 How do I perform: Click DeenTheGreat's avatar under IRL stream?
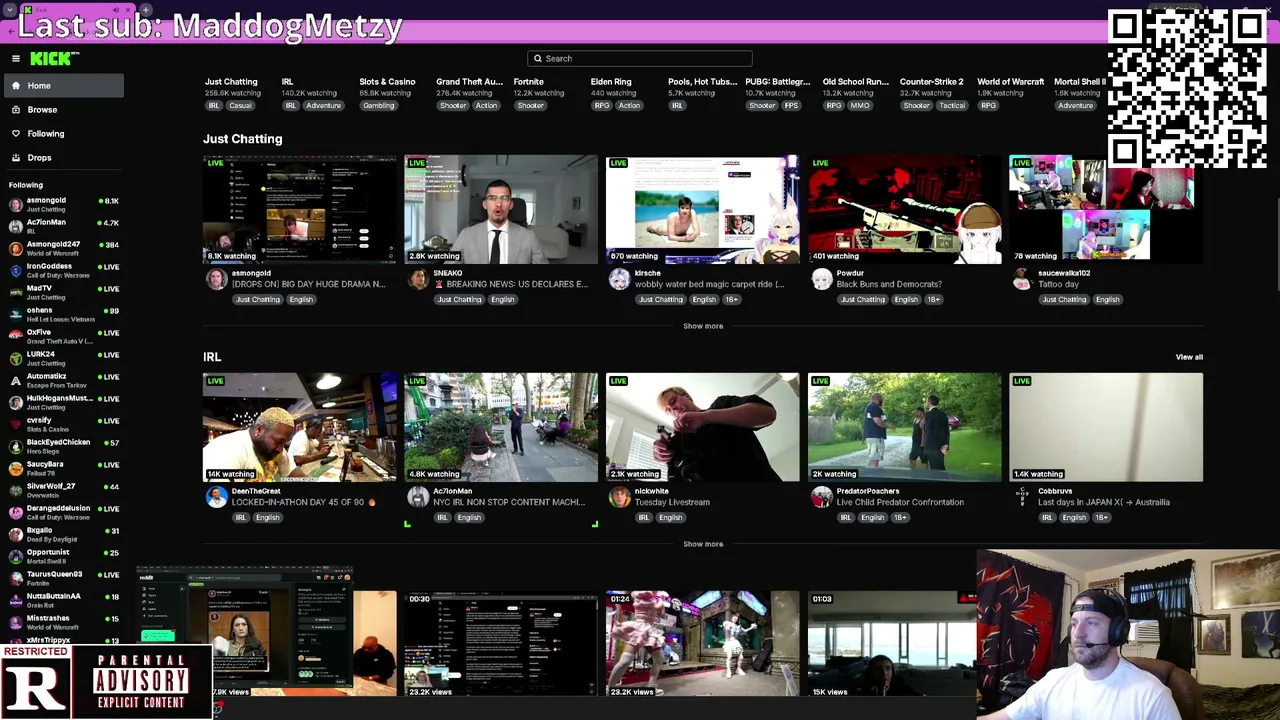pos(216,498)
